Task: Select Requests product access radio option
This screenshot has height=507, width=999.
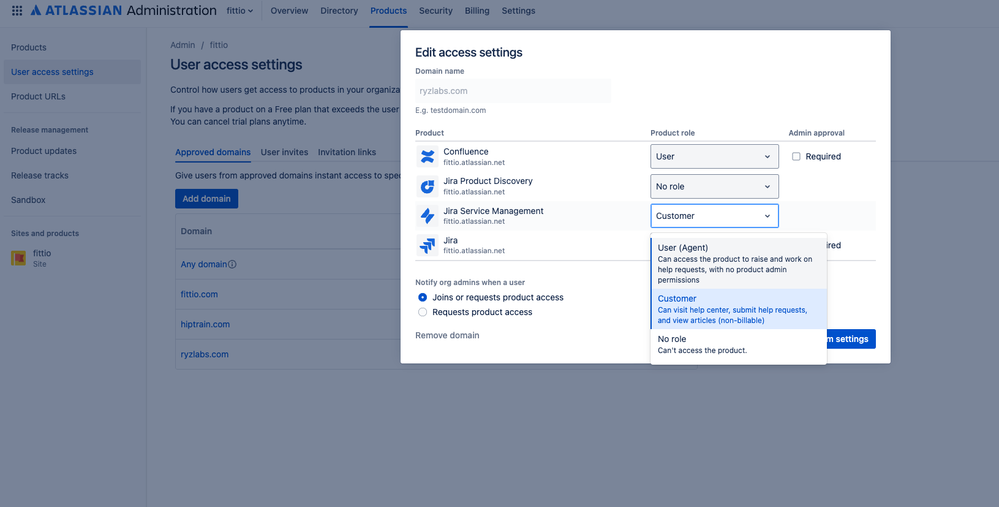Action: point(422,312)
